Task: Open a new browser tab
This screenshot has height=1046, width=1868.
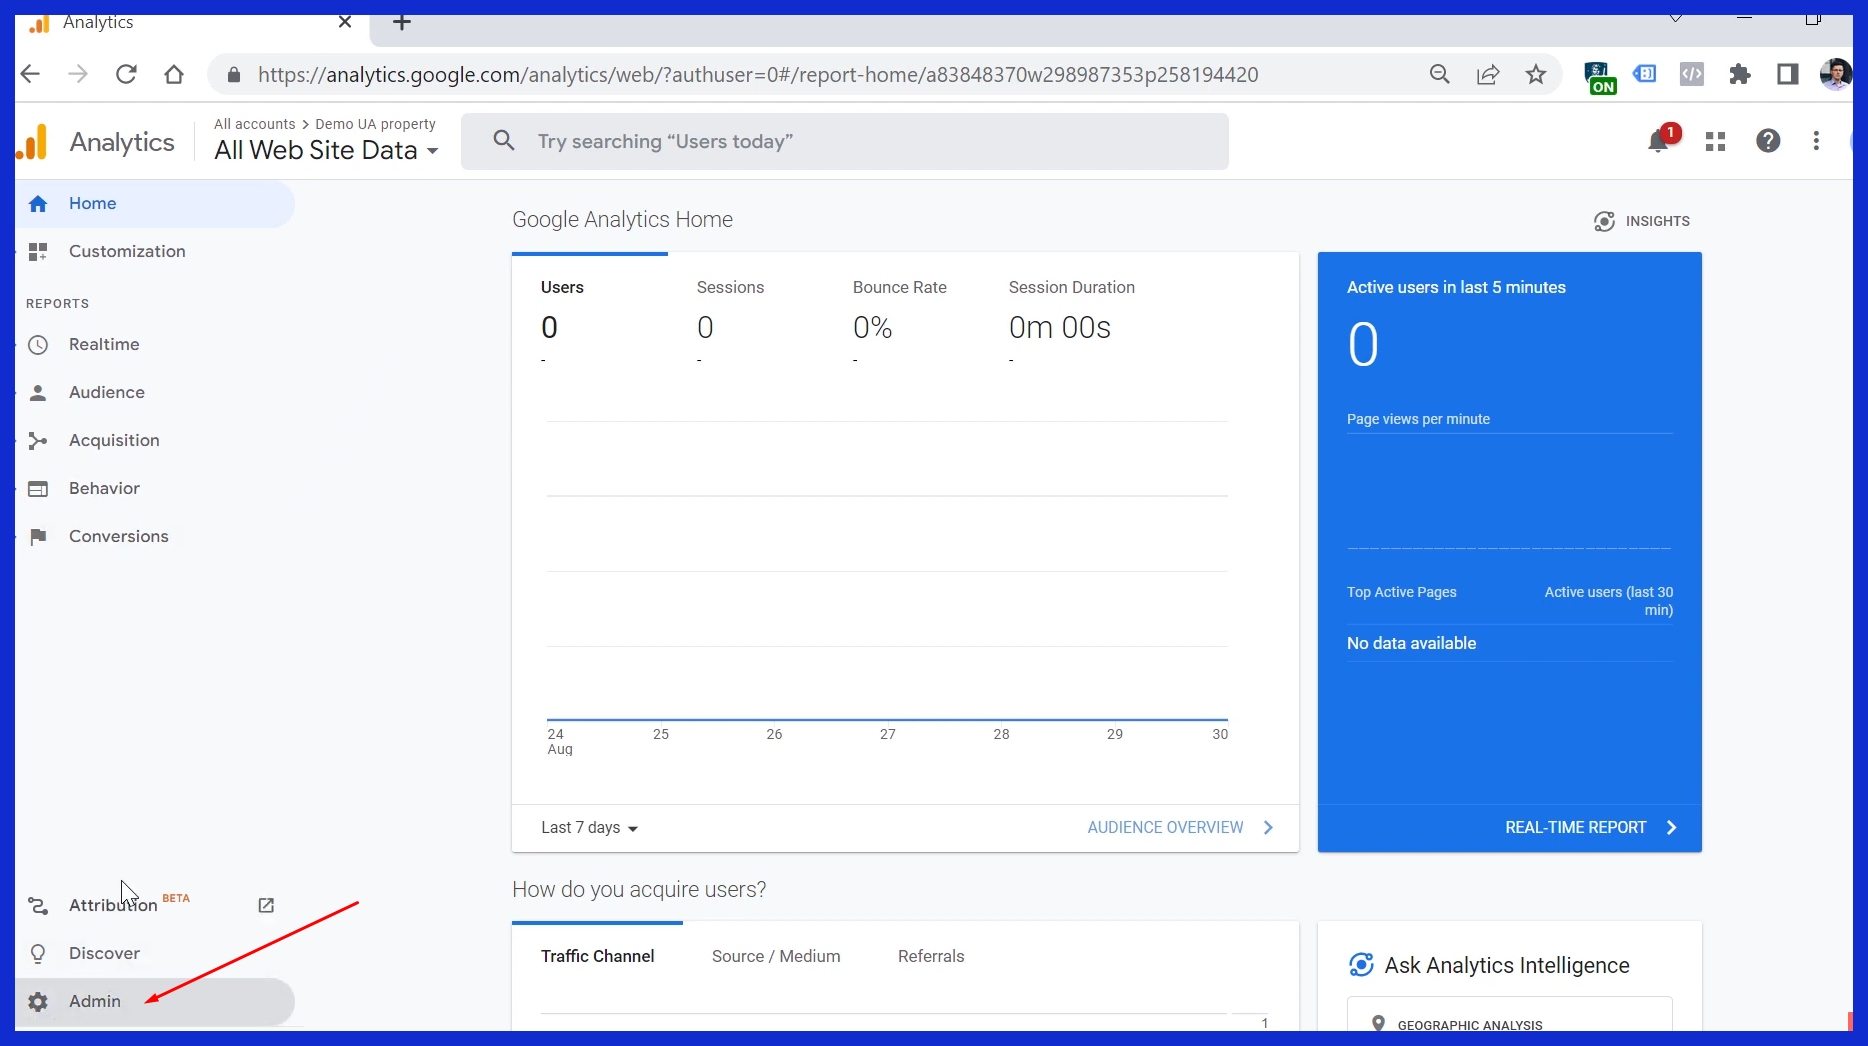Action: point(402,22)
